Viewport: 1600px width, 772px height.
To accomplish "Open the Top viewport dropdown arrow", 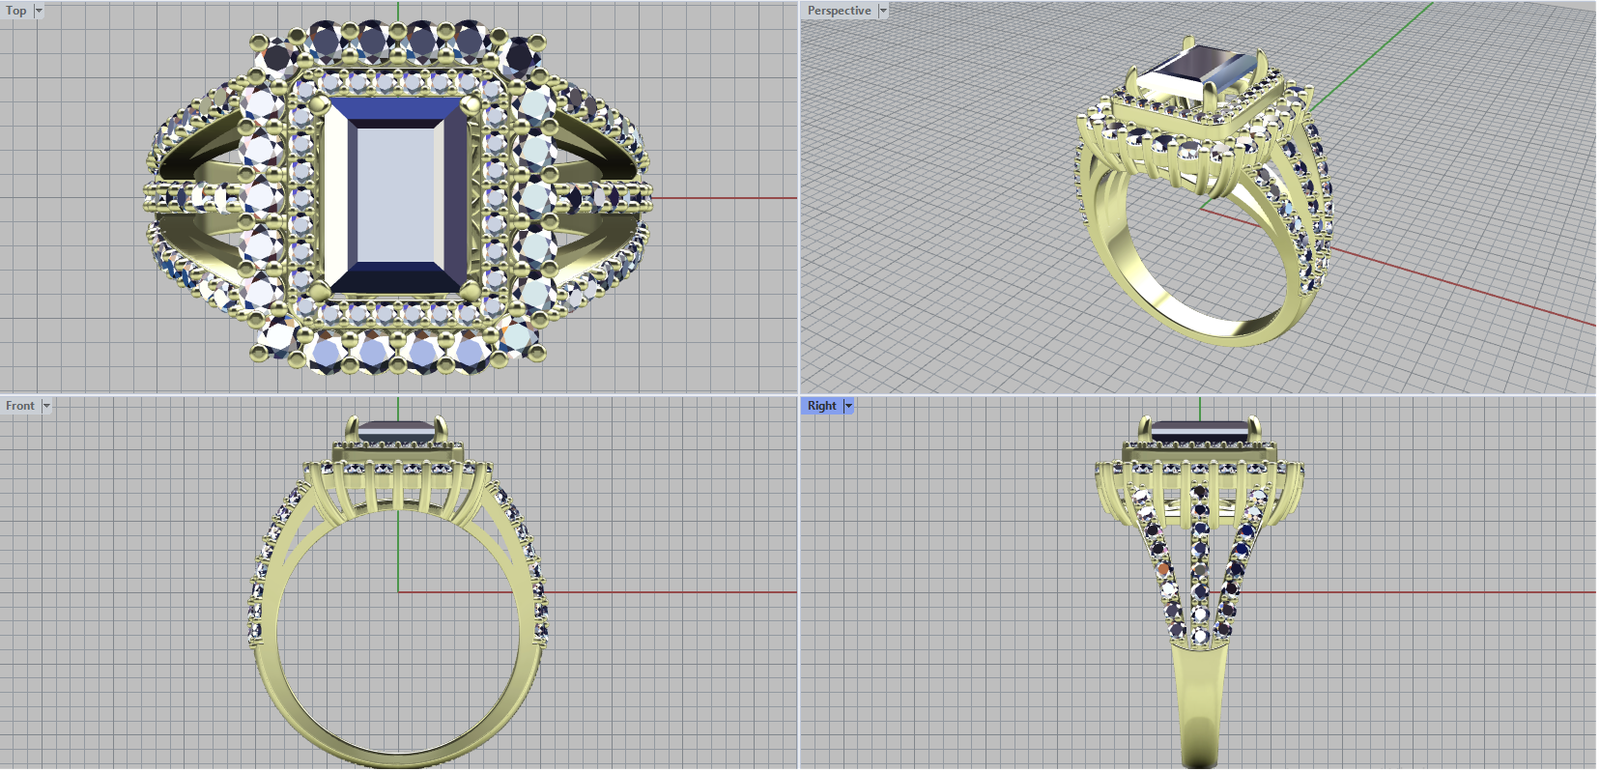I will click(x=39, y=11).
